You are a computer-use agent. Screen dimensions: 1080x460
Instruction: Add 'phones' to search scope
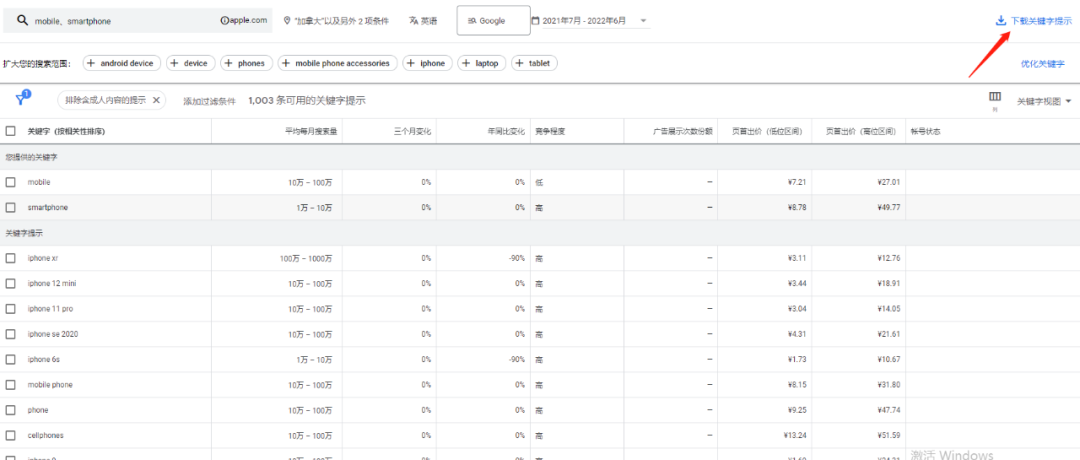pos(247,63)
